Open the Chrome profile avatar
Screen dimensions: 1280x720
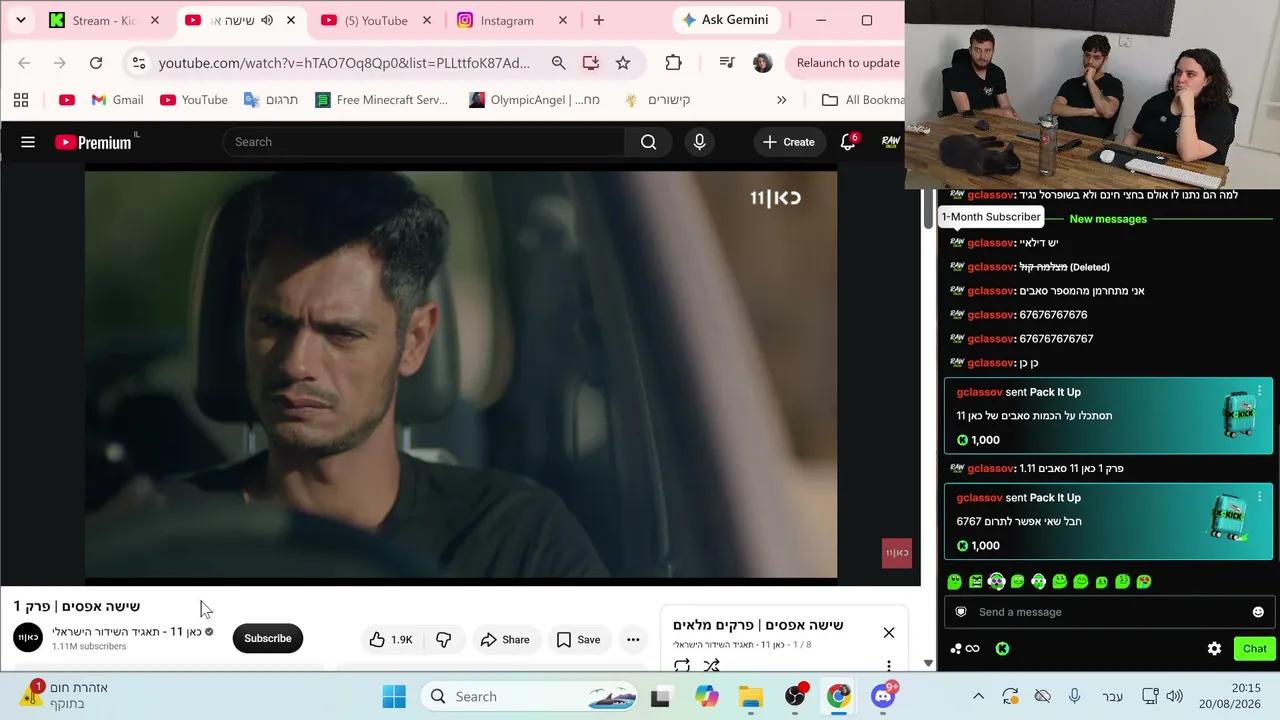click(x=762, y=63)
